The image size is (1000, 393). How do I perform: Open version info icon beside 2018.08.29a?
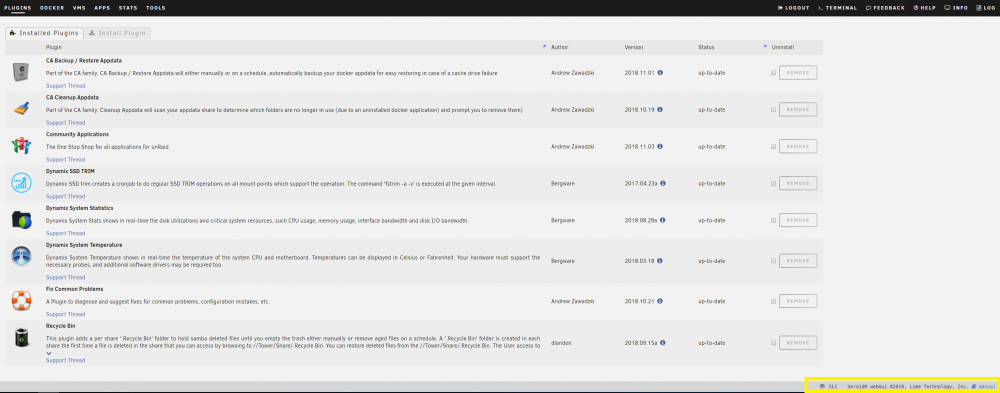[663, 220]
